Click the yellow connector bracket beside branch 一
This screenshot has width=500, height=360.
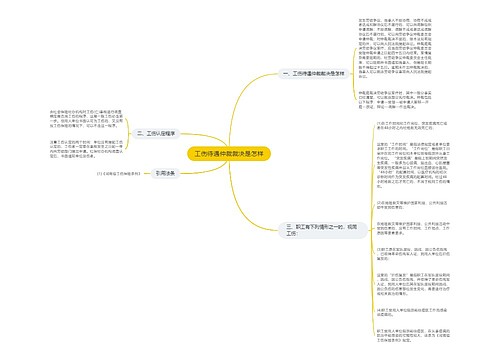pos(354,73)
